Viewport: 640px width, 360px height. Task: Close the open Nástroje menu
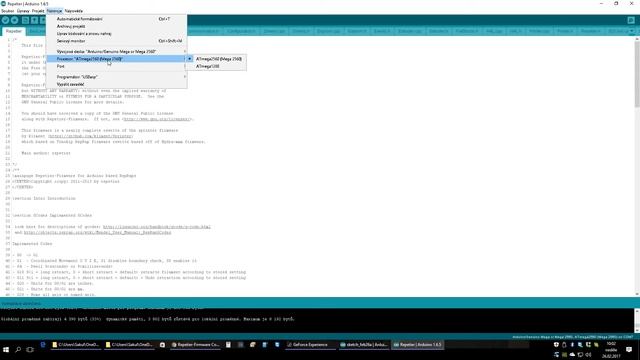54,11
